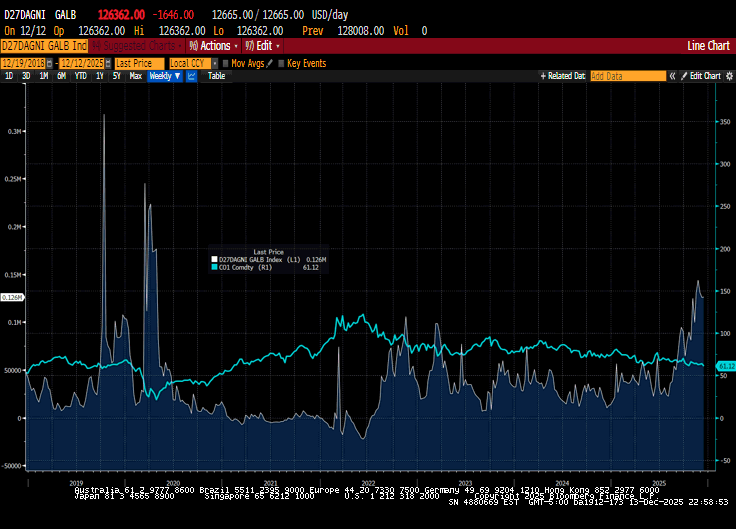Viewport: 736px width, 529px height.
Task: Click the 0.126M left axis value tag
Action: pos(12,298)
